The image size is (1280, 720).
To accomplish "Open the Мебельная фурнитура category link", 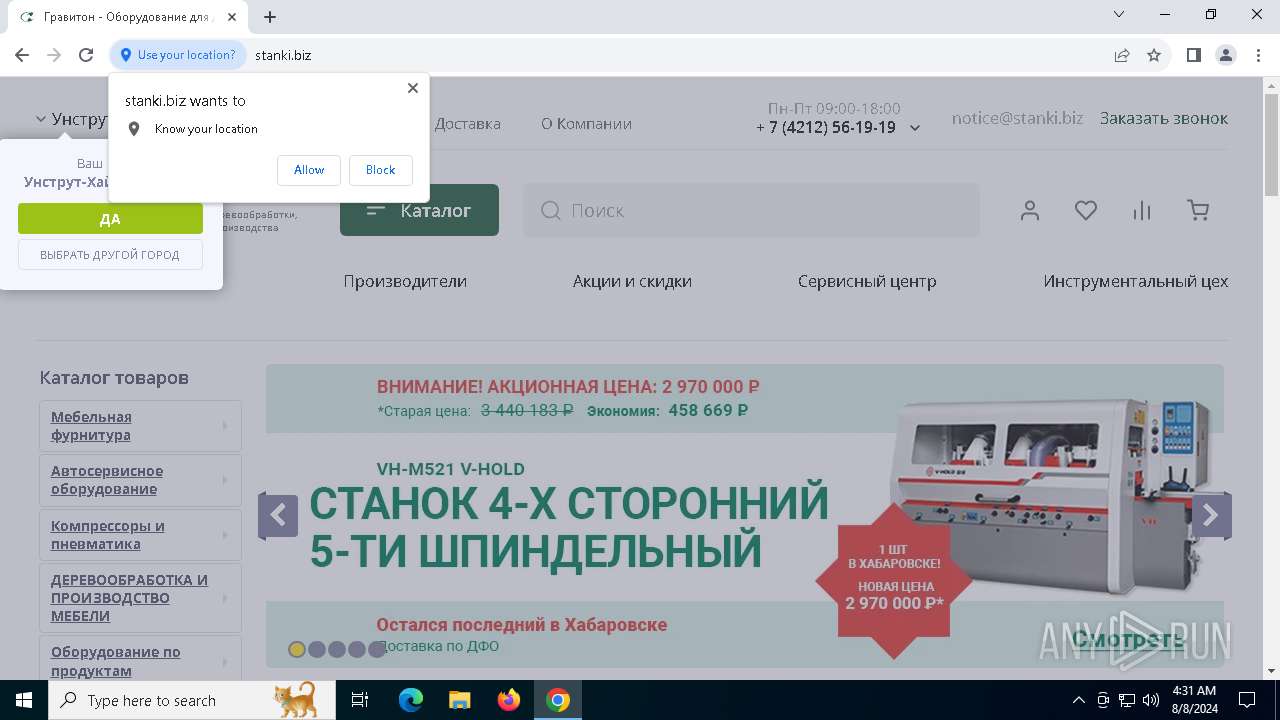I will 91,426.
